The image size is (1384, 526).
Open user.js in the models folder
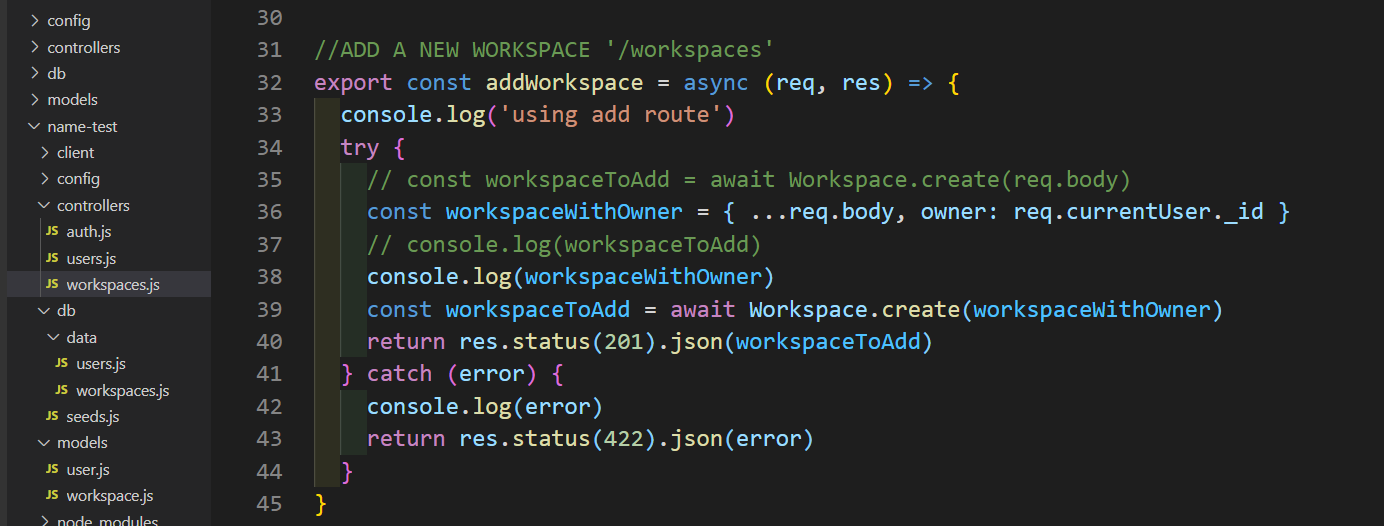[x=88, y=470]
